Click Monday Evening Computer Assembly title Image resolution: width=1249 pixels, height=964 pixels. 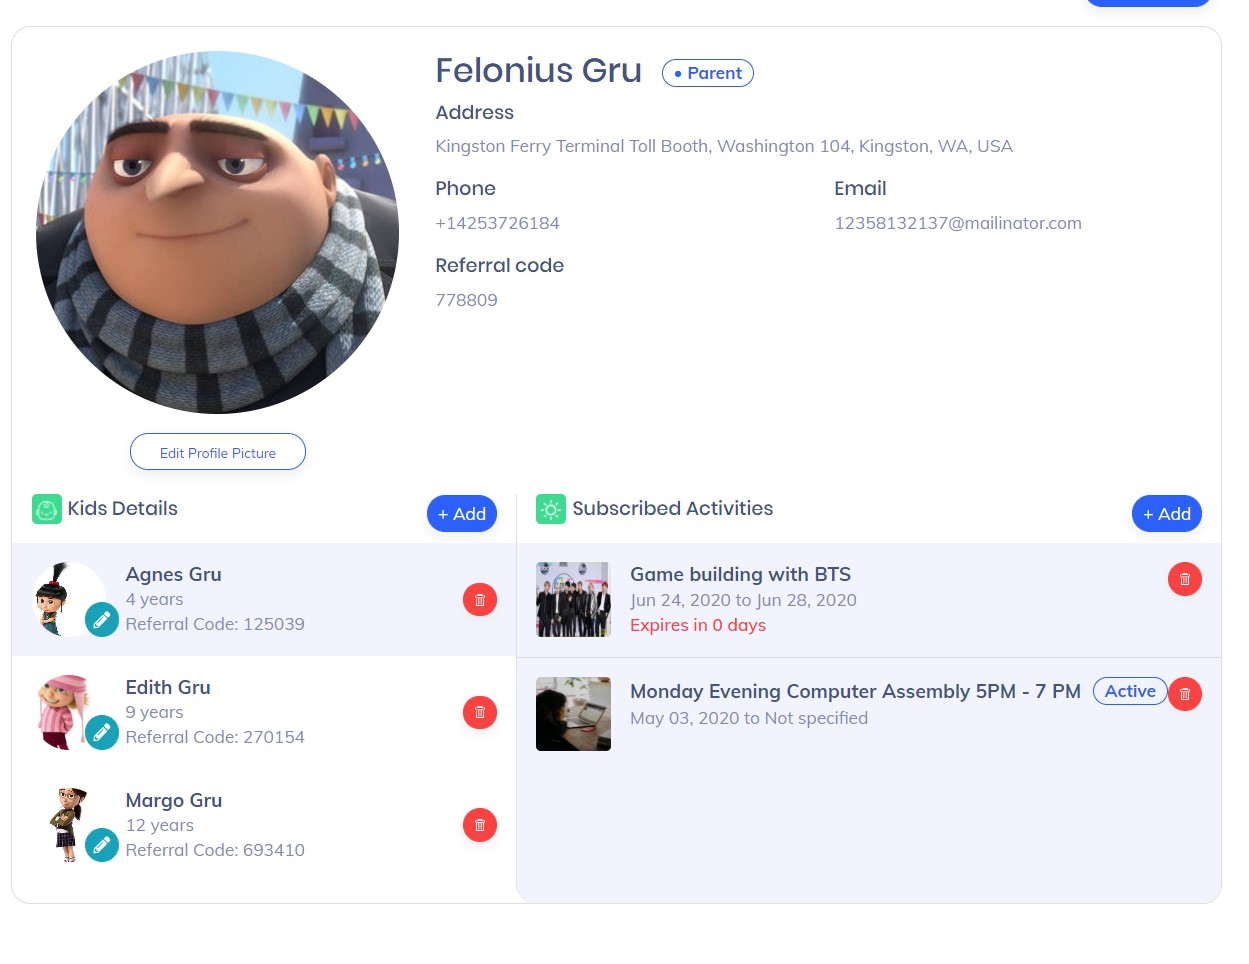[855, 692]
